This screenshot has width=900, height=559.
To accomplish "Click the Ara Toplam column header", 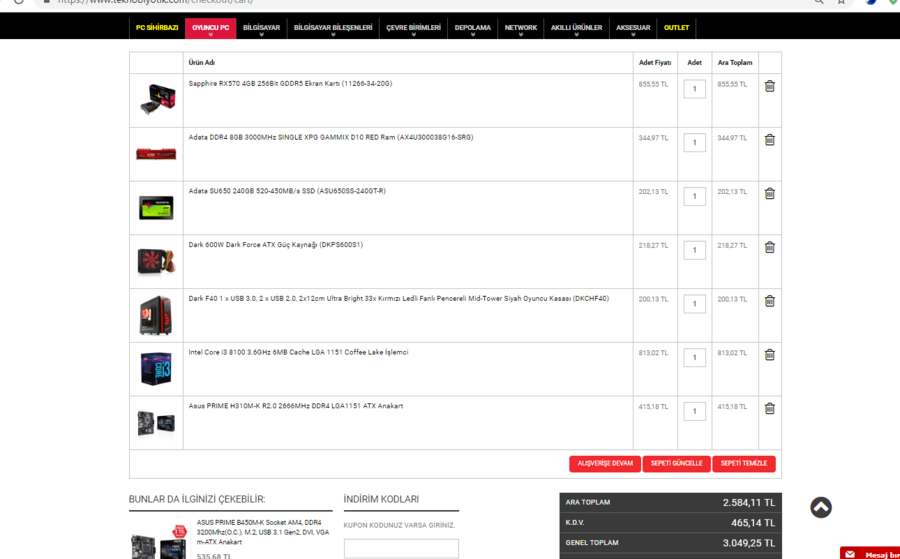I will tap(735, 63).
